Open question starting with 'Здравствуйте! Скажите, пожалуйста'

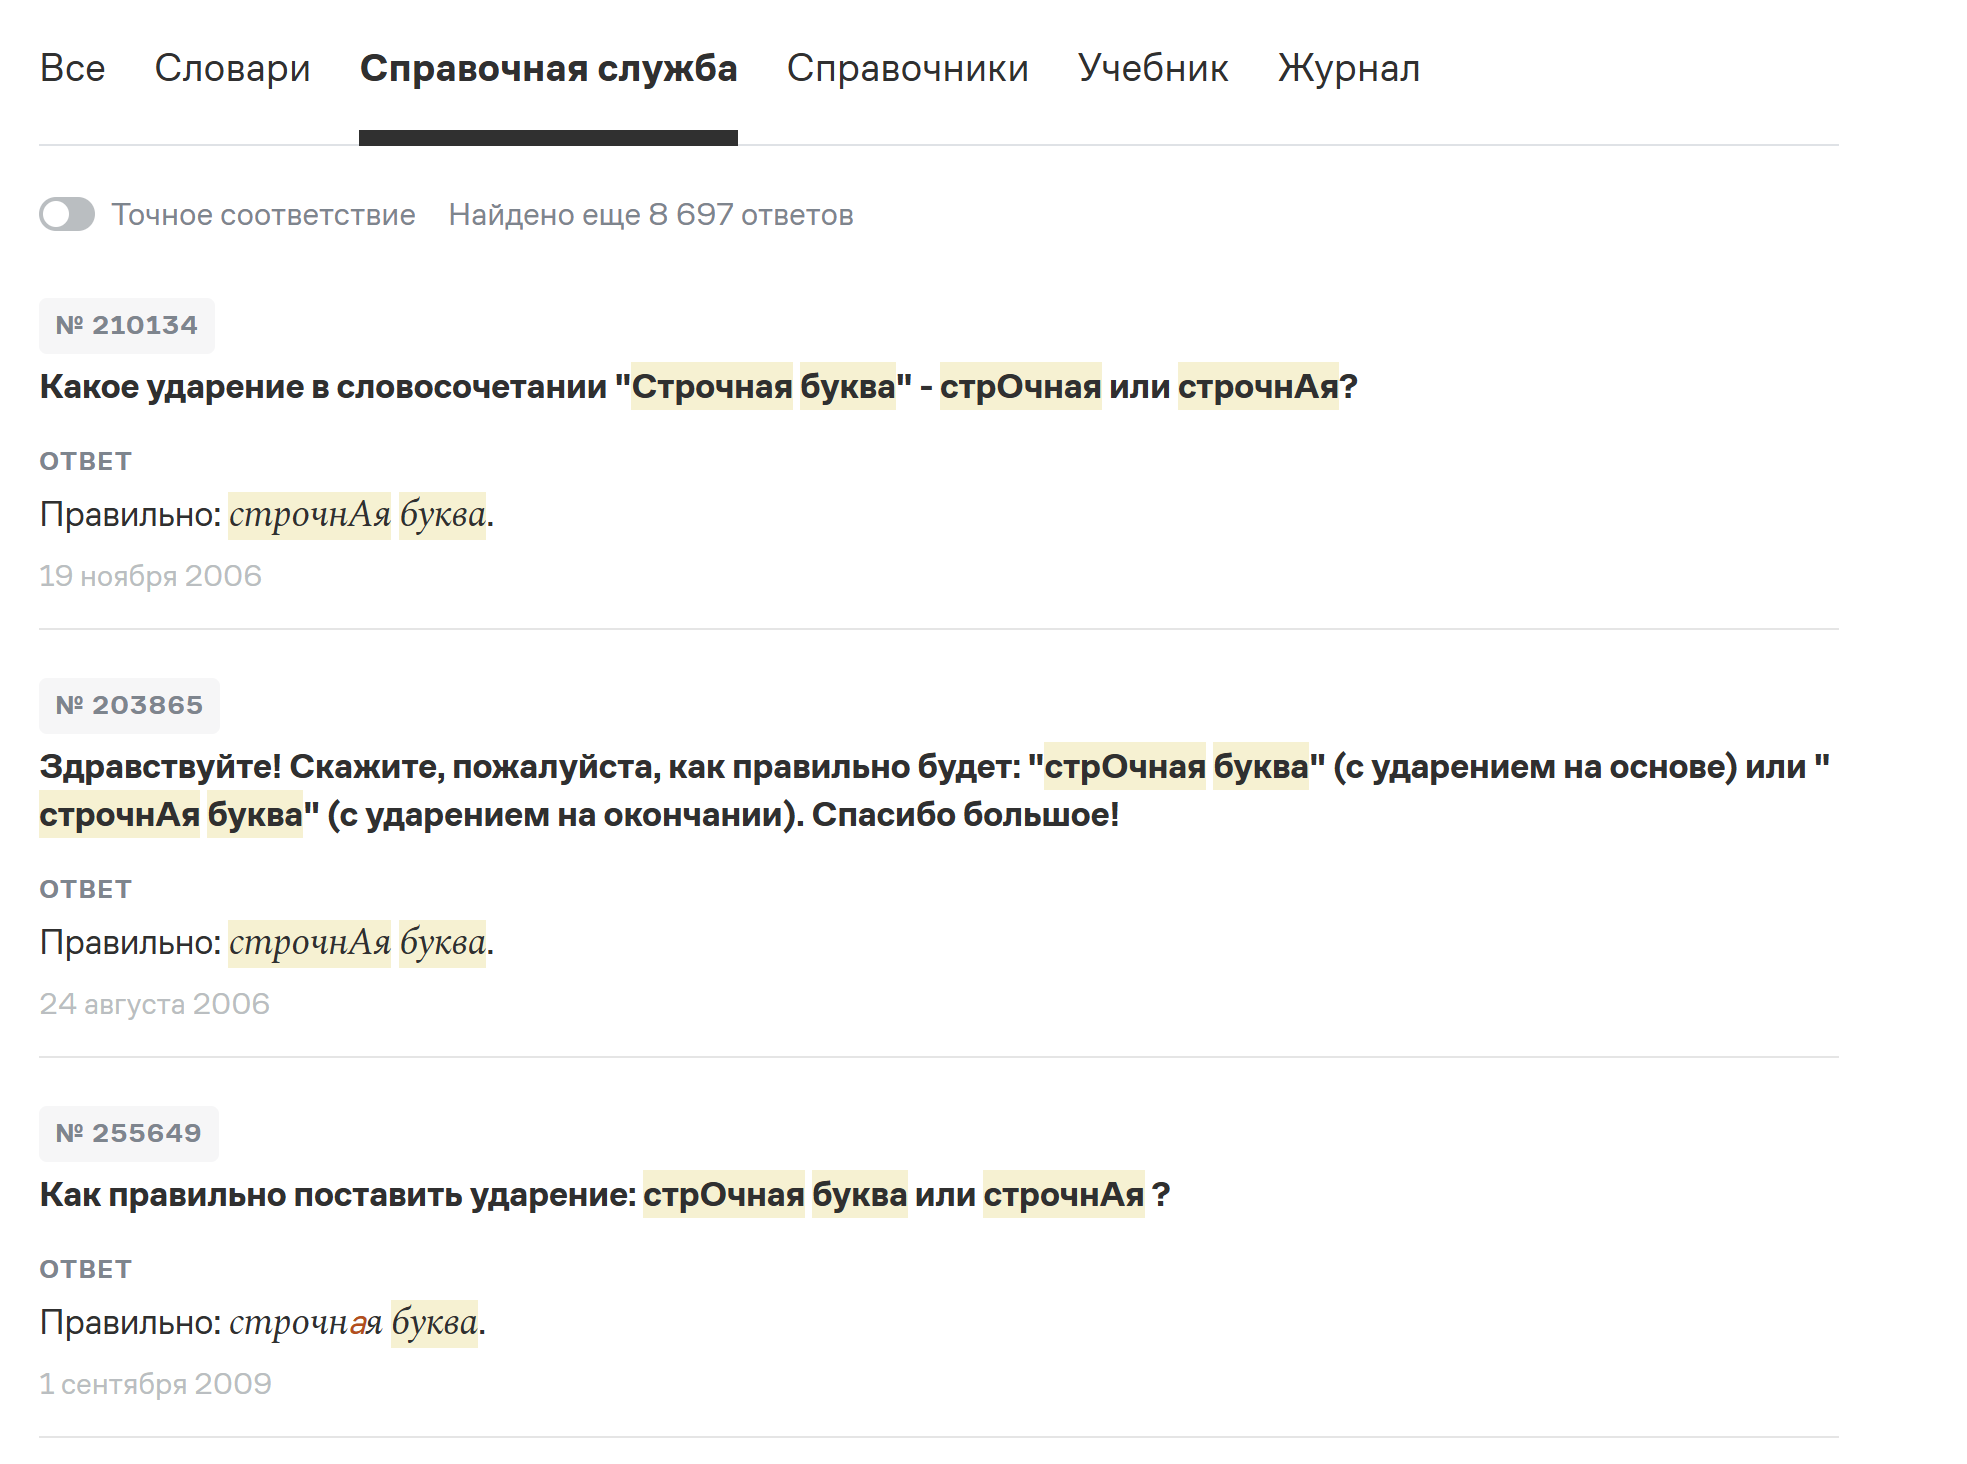[600, 768]
